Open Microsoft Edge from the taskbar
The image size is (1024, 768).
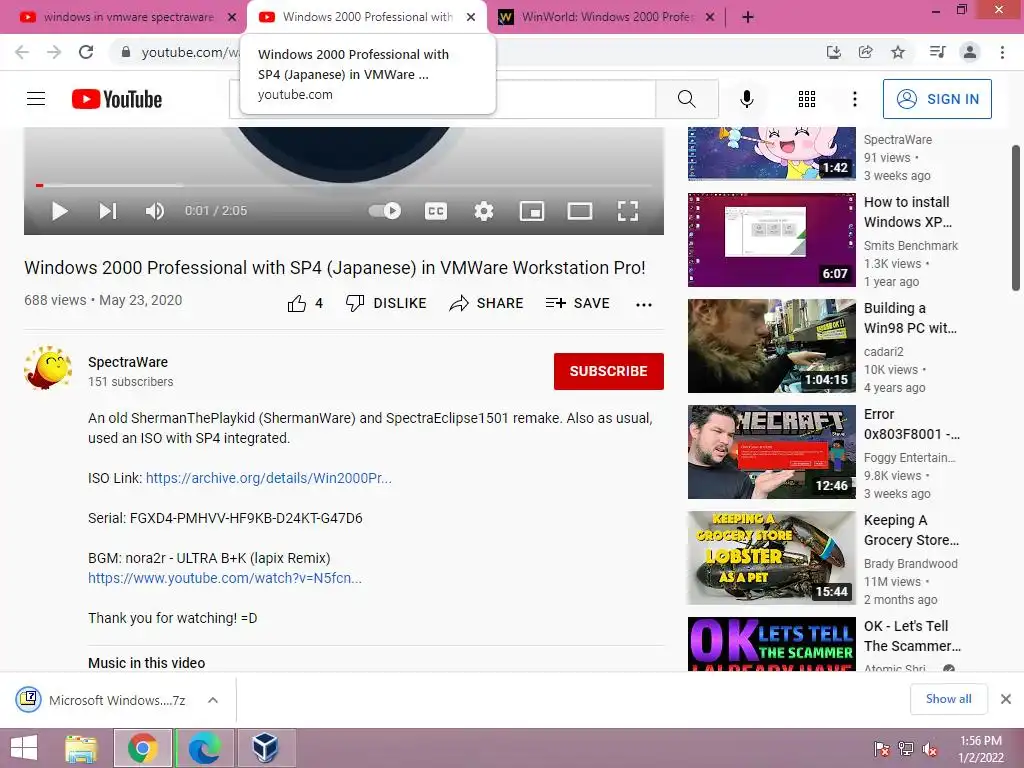pyautogui.click(x=204, y=748)
